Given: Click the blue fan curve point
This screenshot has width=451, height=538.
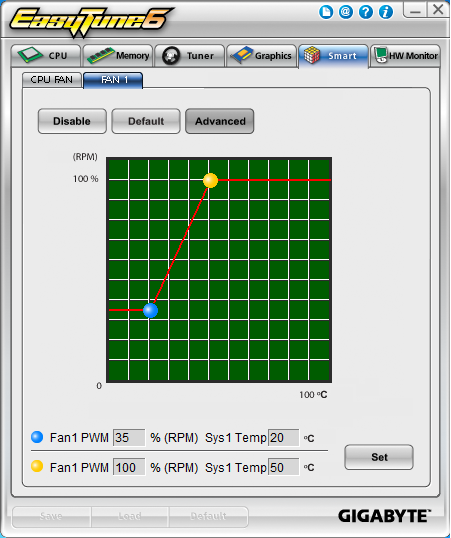Looking at the screenshot, I should (150, 311).
